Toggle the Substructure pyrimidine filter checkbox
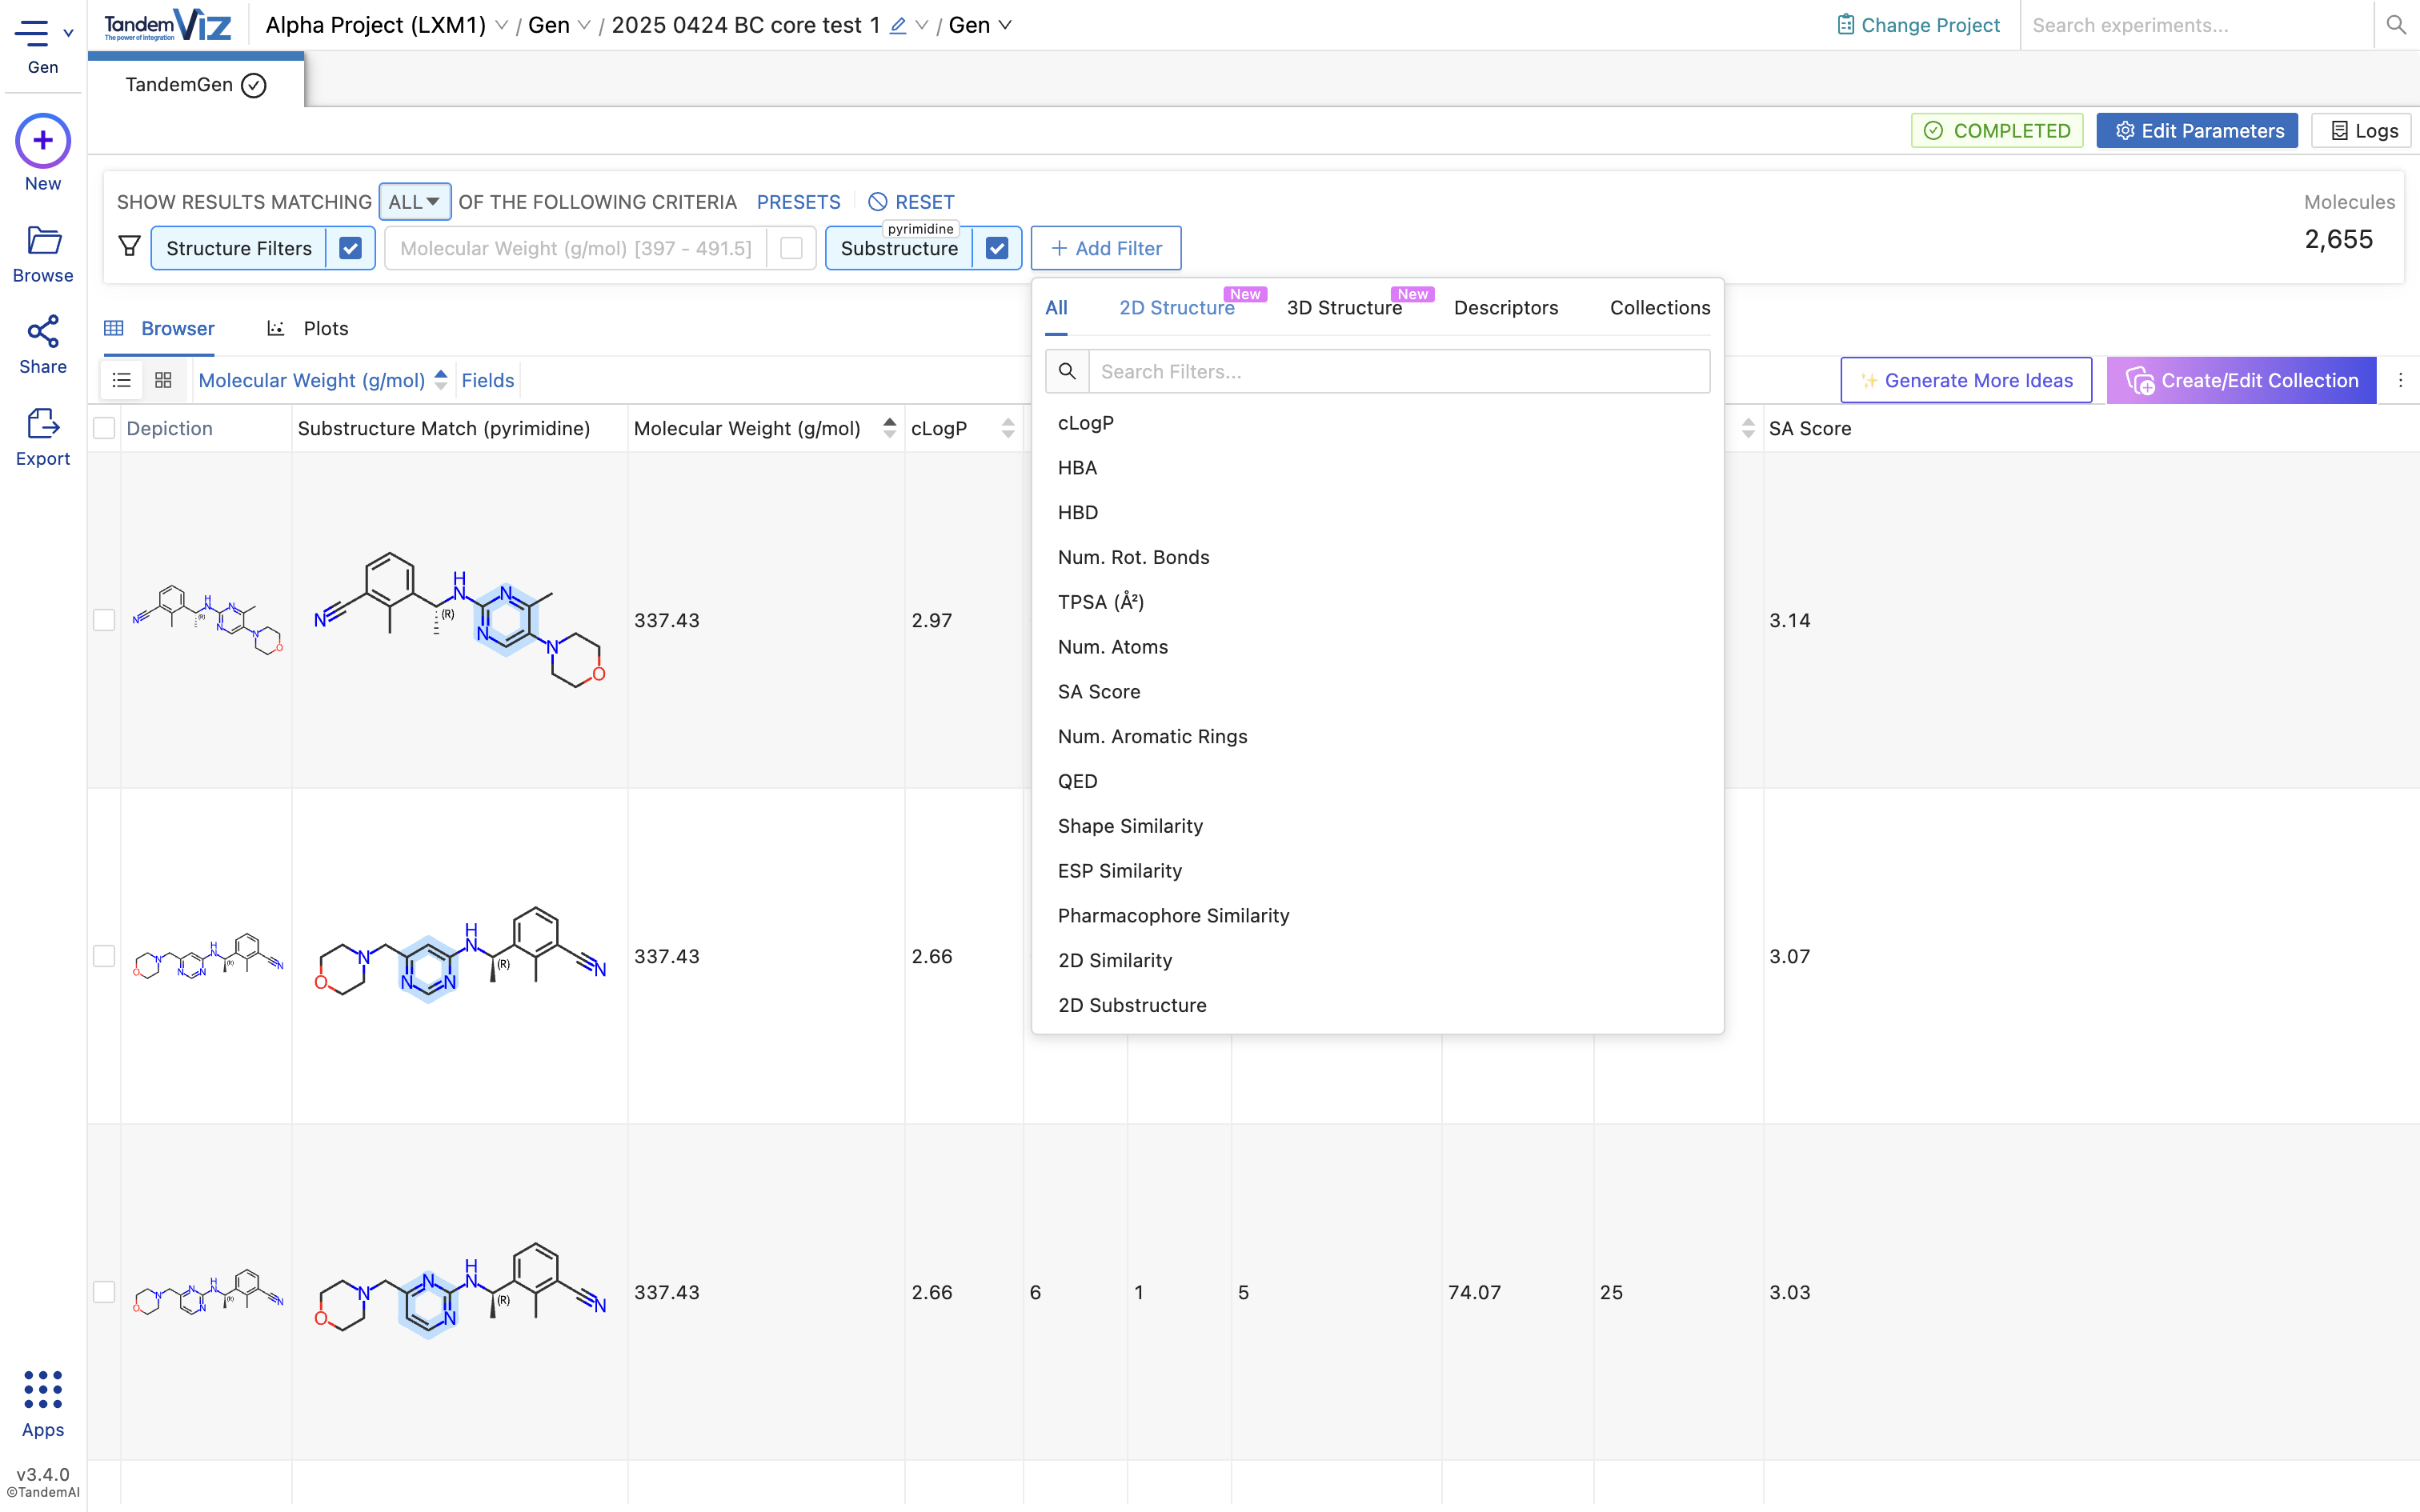 click(997, 248)
